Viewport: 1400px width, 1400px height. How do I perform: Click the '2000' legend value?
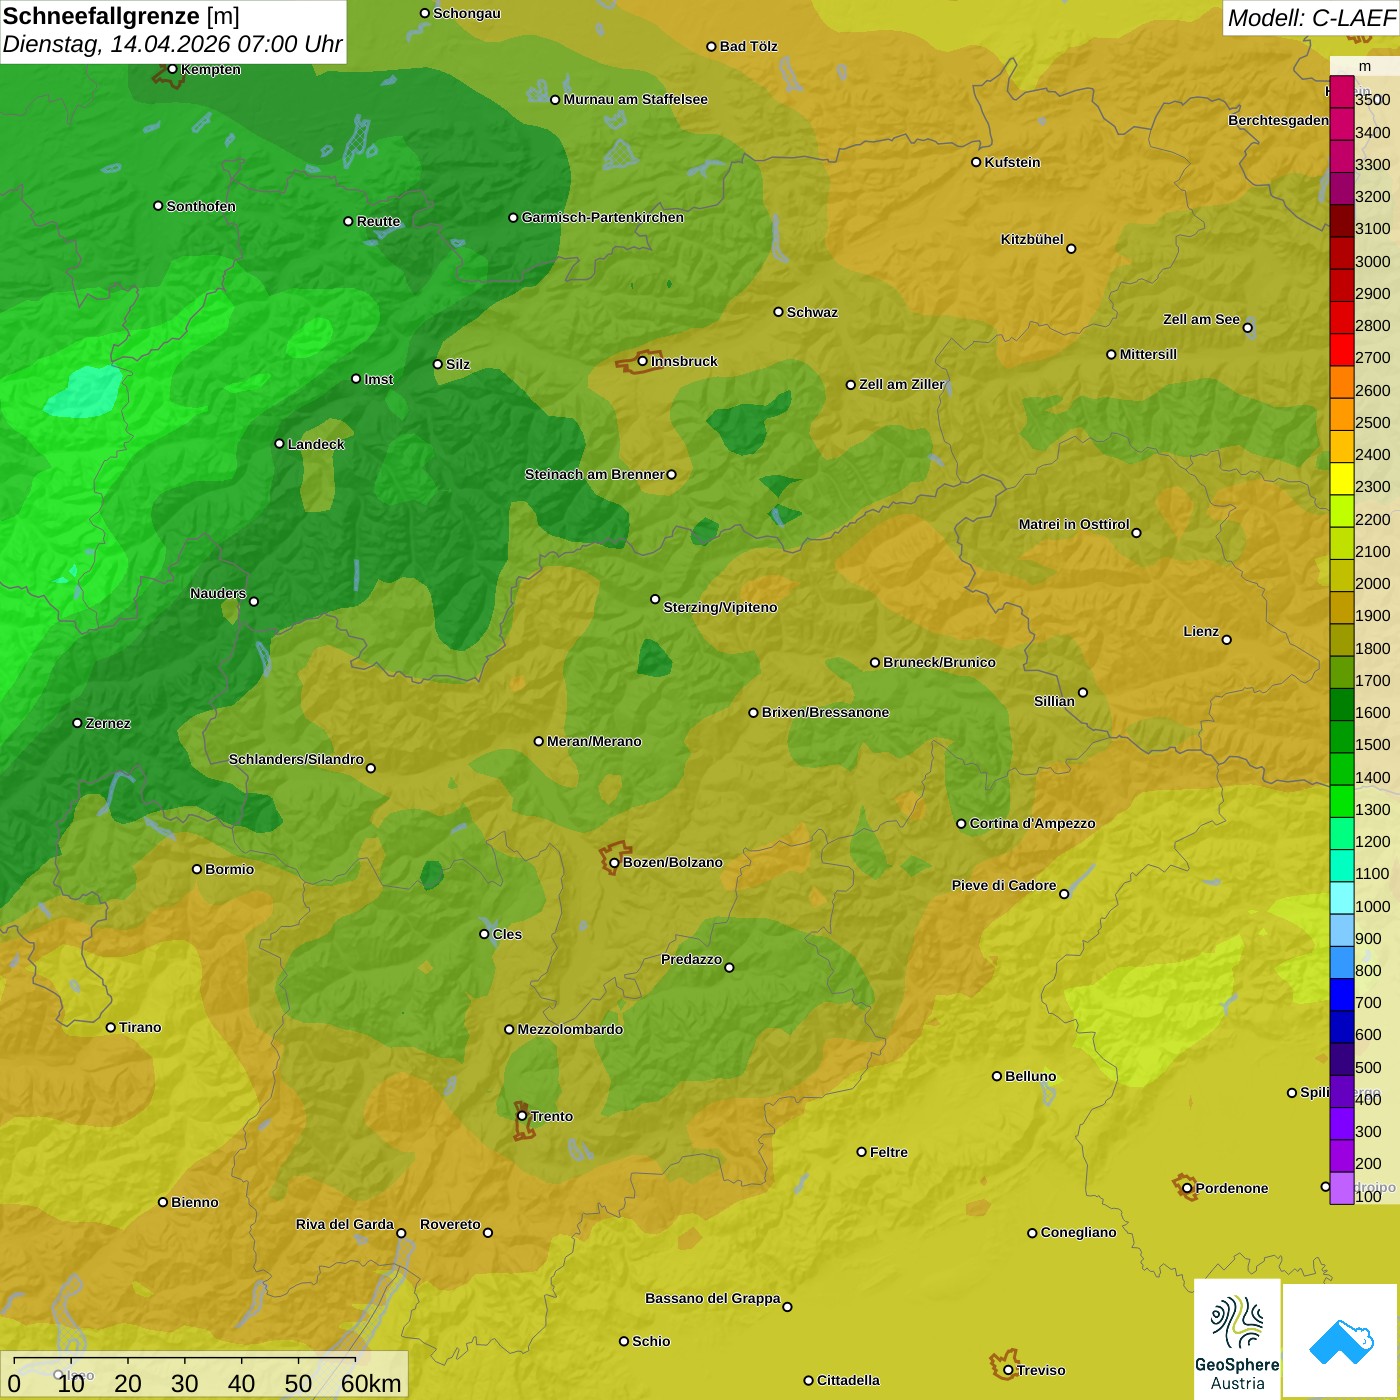[x=1373, y=583]
